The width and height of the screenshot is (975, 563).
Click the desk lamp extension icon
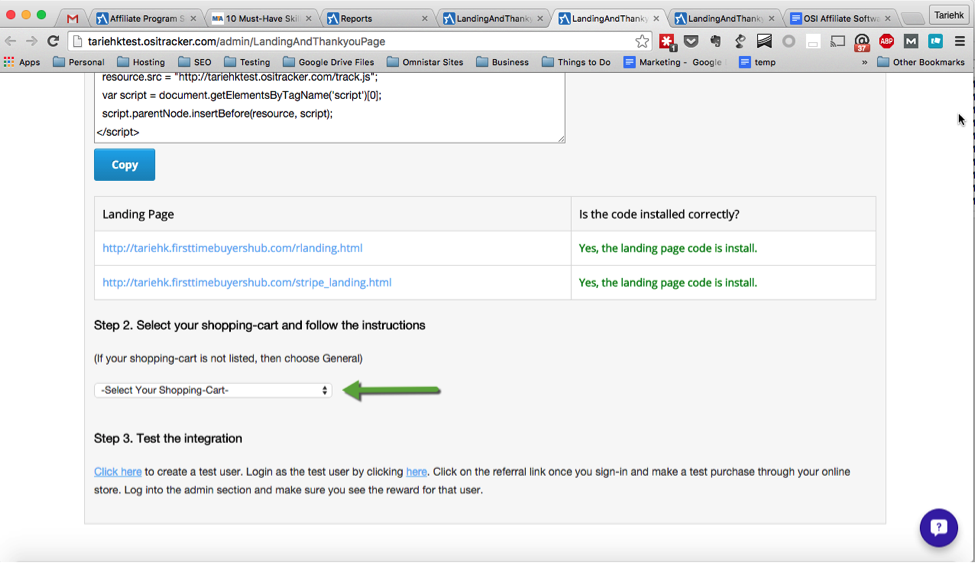[740, 42]
